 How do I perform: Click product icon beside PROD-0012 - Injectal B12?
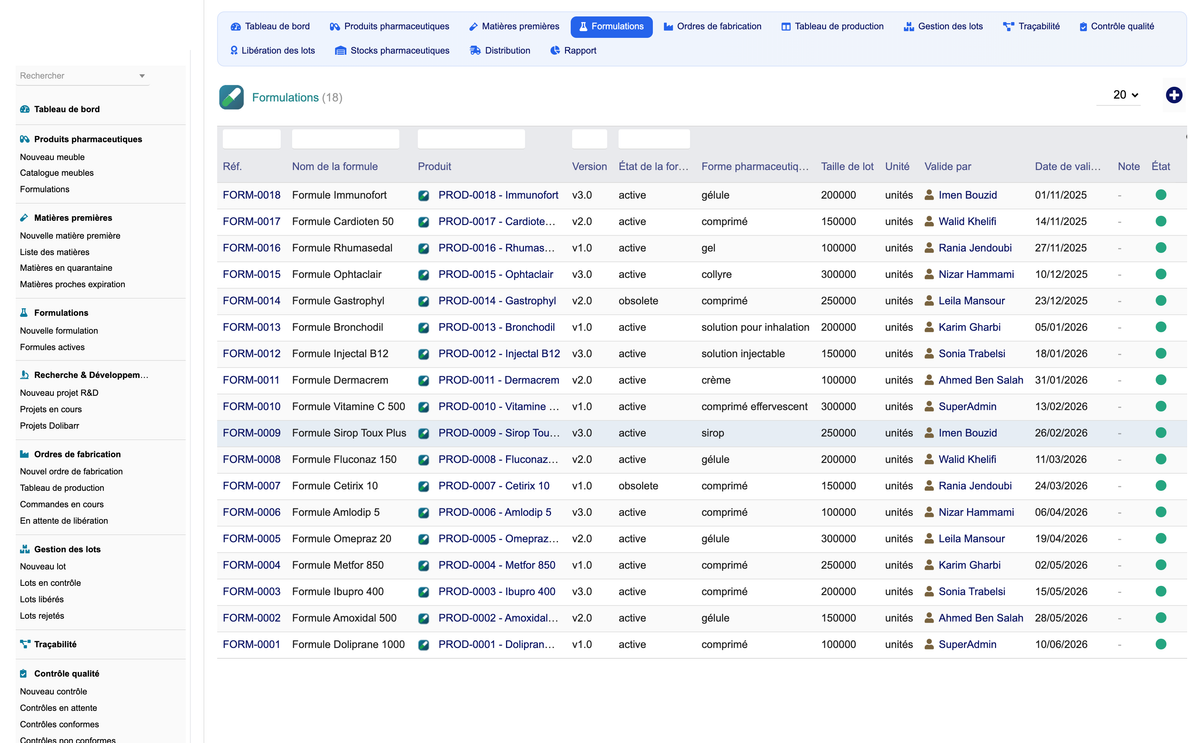(x=424, y=354)
